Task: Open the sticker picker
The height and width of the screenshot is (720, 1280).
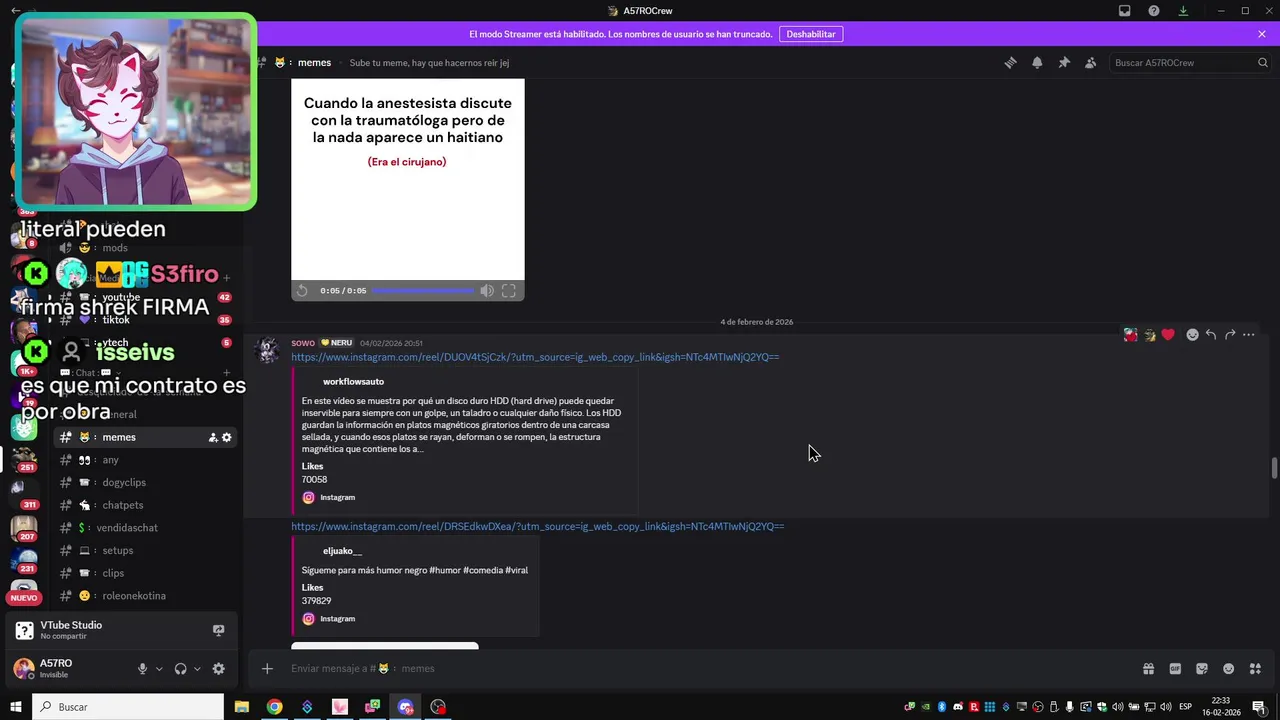Action: (1202, 669)
